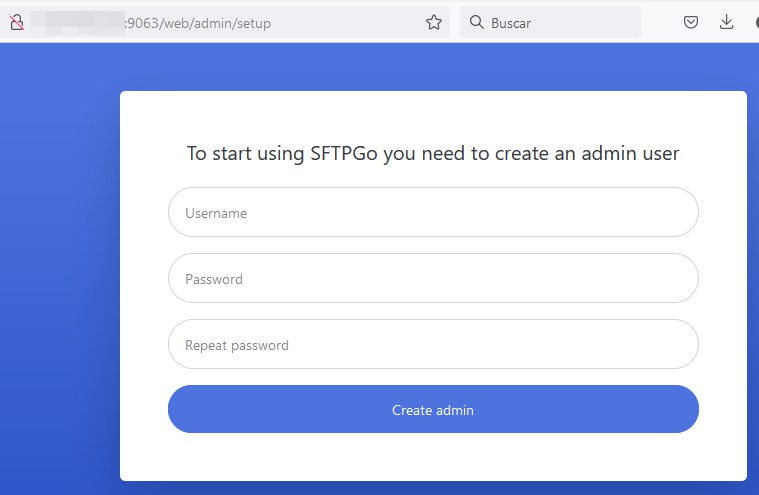Select the Repeat password field
The height and width of the screenshot is (495, 759).
[x=433, y=344]
